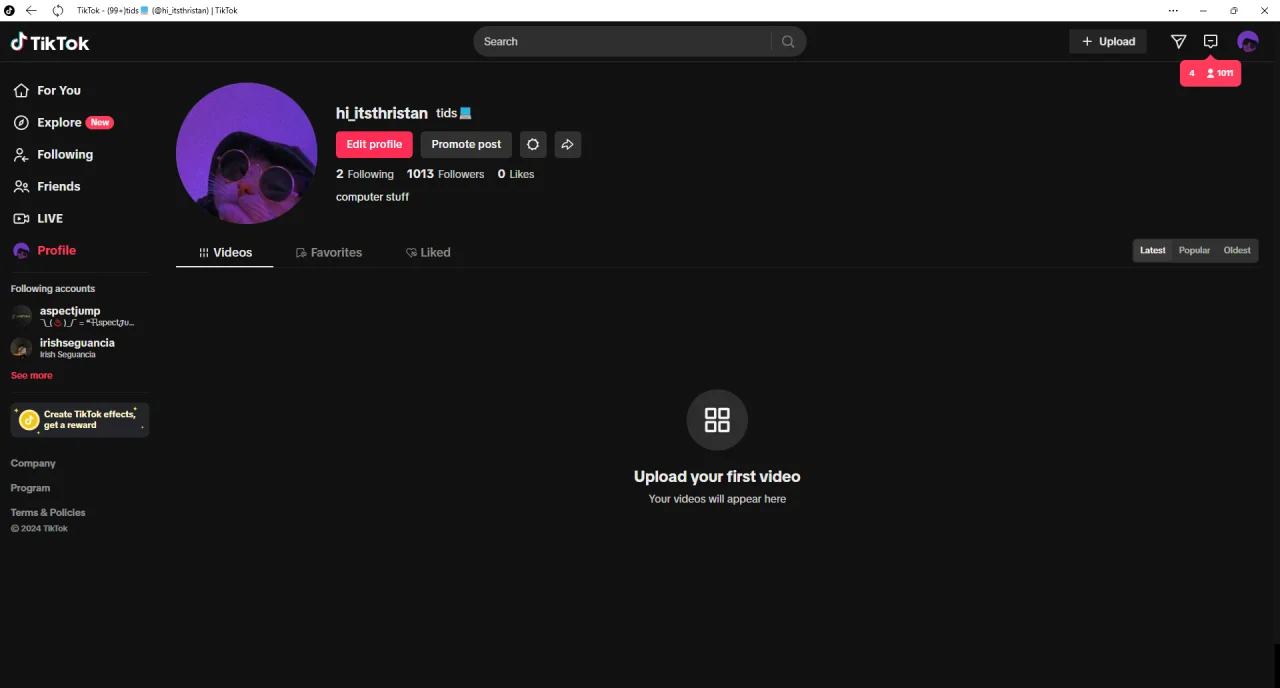Click the 0 Likes count
This screenshot has width=1280, height=688.
click(x=516, y=174)
